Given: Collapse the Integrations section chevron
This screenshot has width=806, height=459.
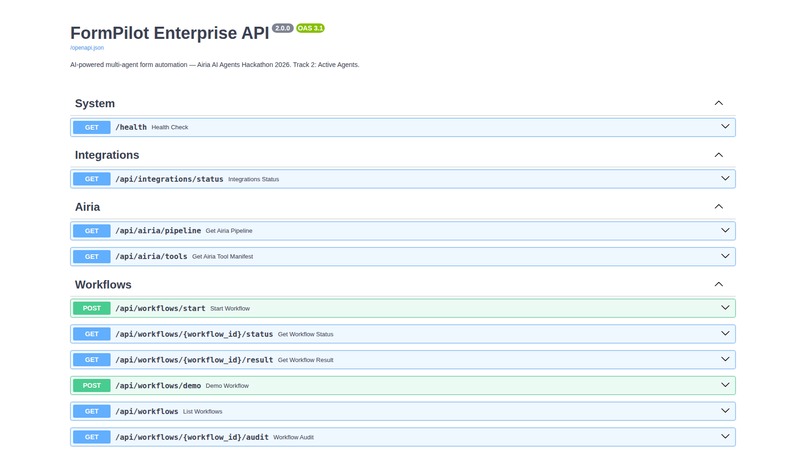Looking at the screenshot, I should (719, 155).
